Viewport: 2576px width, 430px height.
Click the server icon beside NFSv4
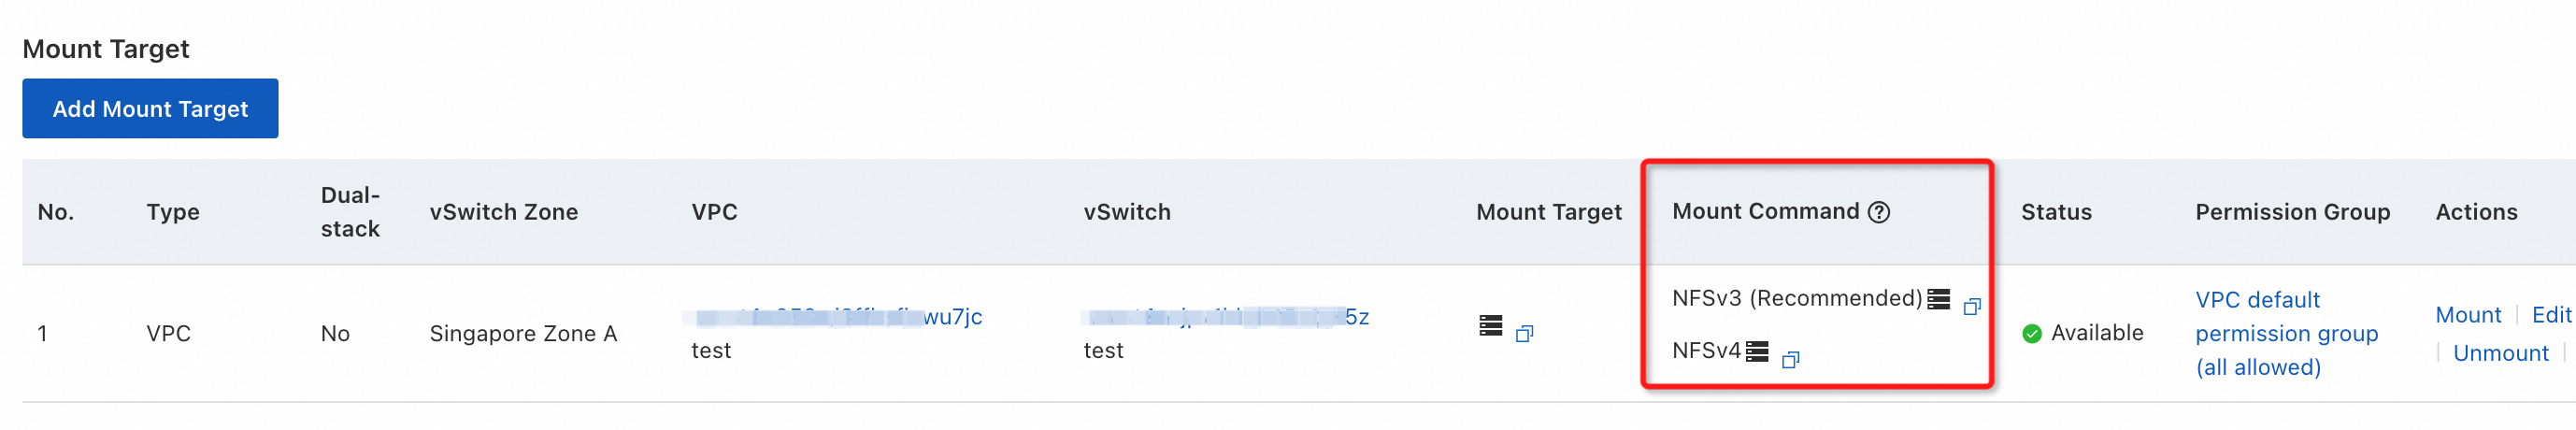[1757, 351]
